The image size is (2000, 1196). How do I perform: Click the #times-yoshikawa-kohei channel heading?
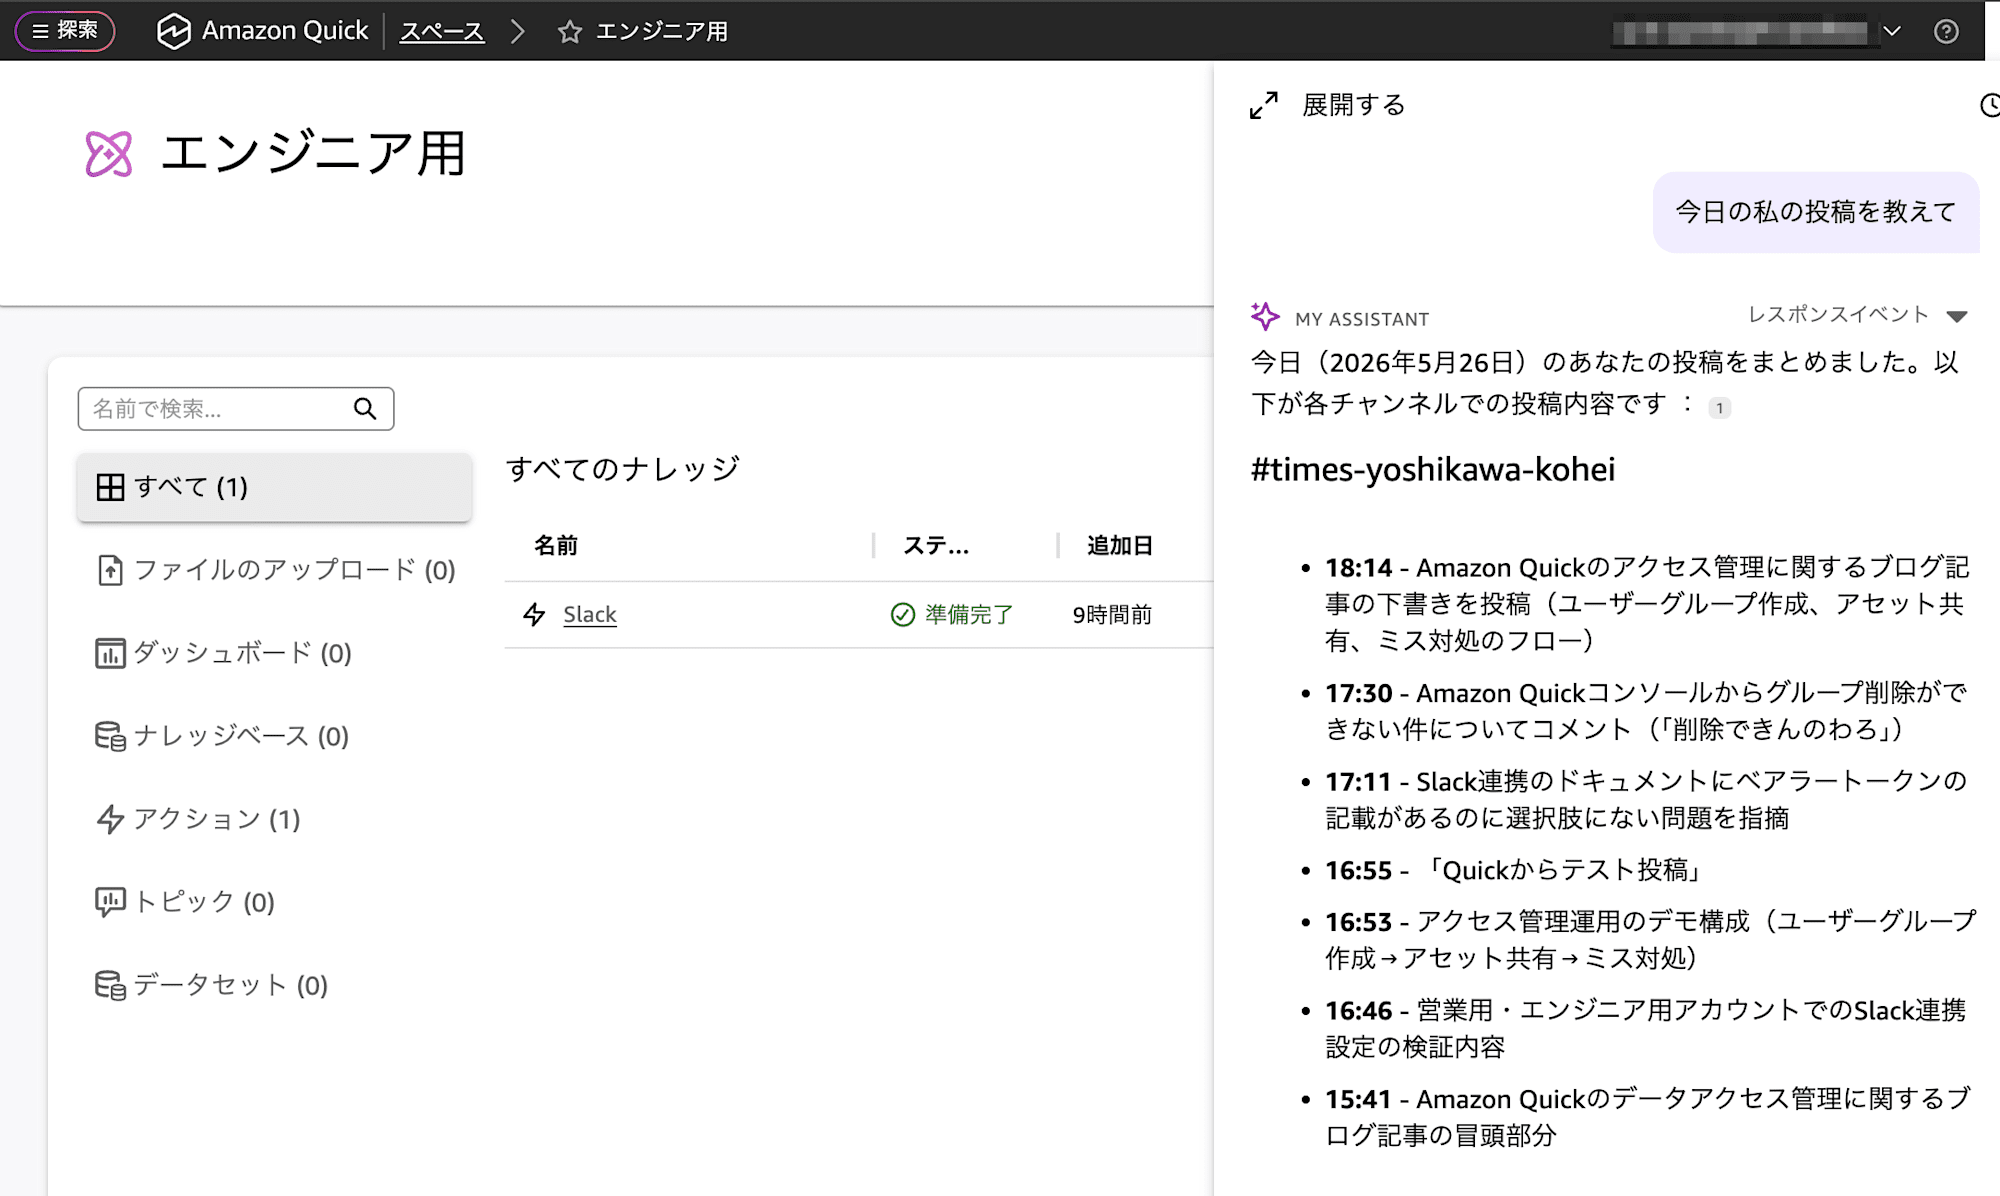pos(1433,469)
